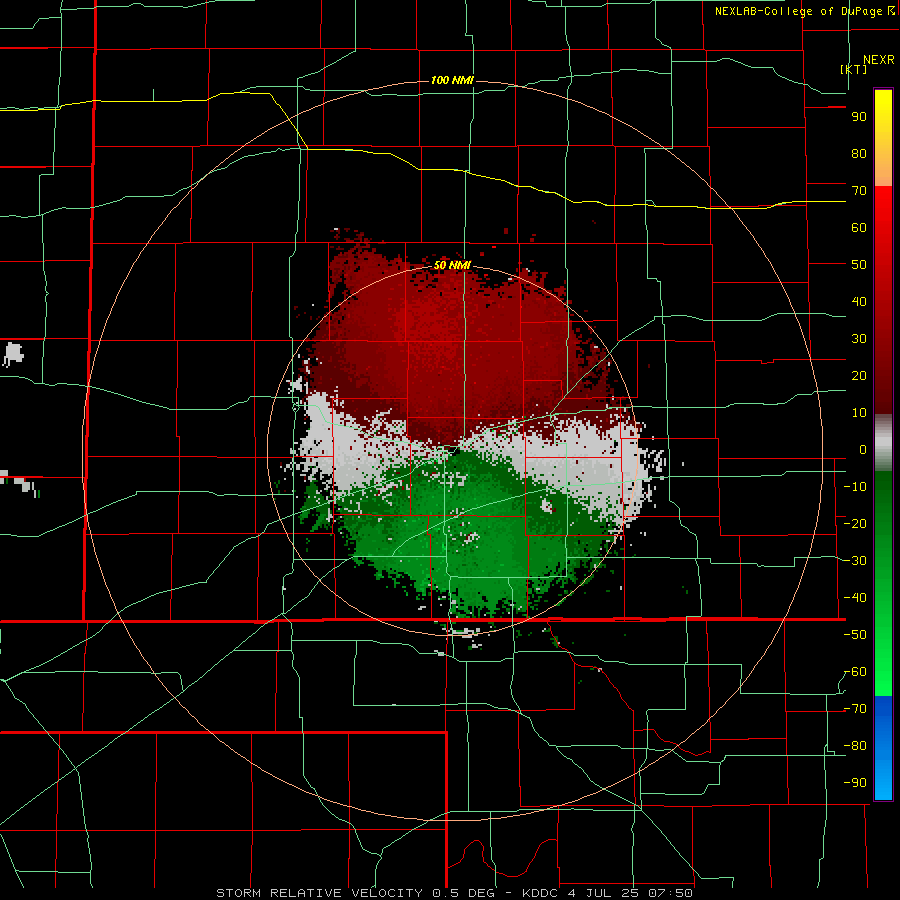Select the positive 40 knot scale value
The height and width of the screenshot is (900, 900).
(x=859, y=302)
